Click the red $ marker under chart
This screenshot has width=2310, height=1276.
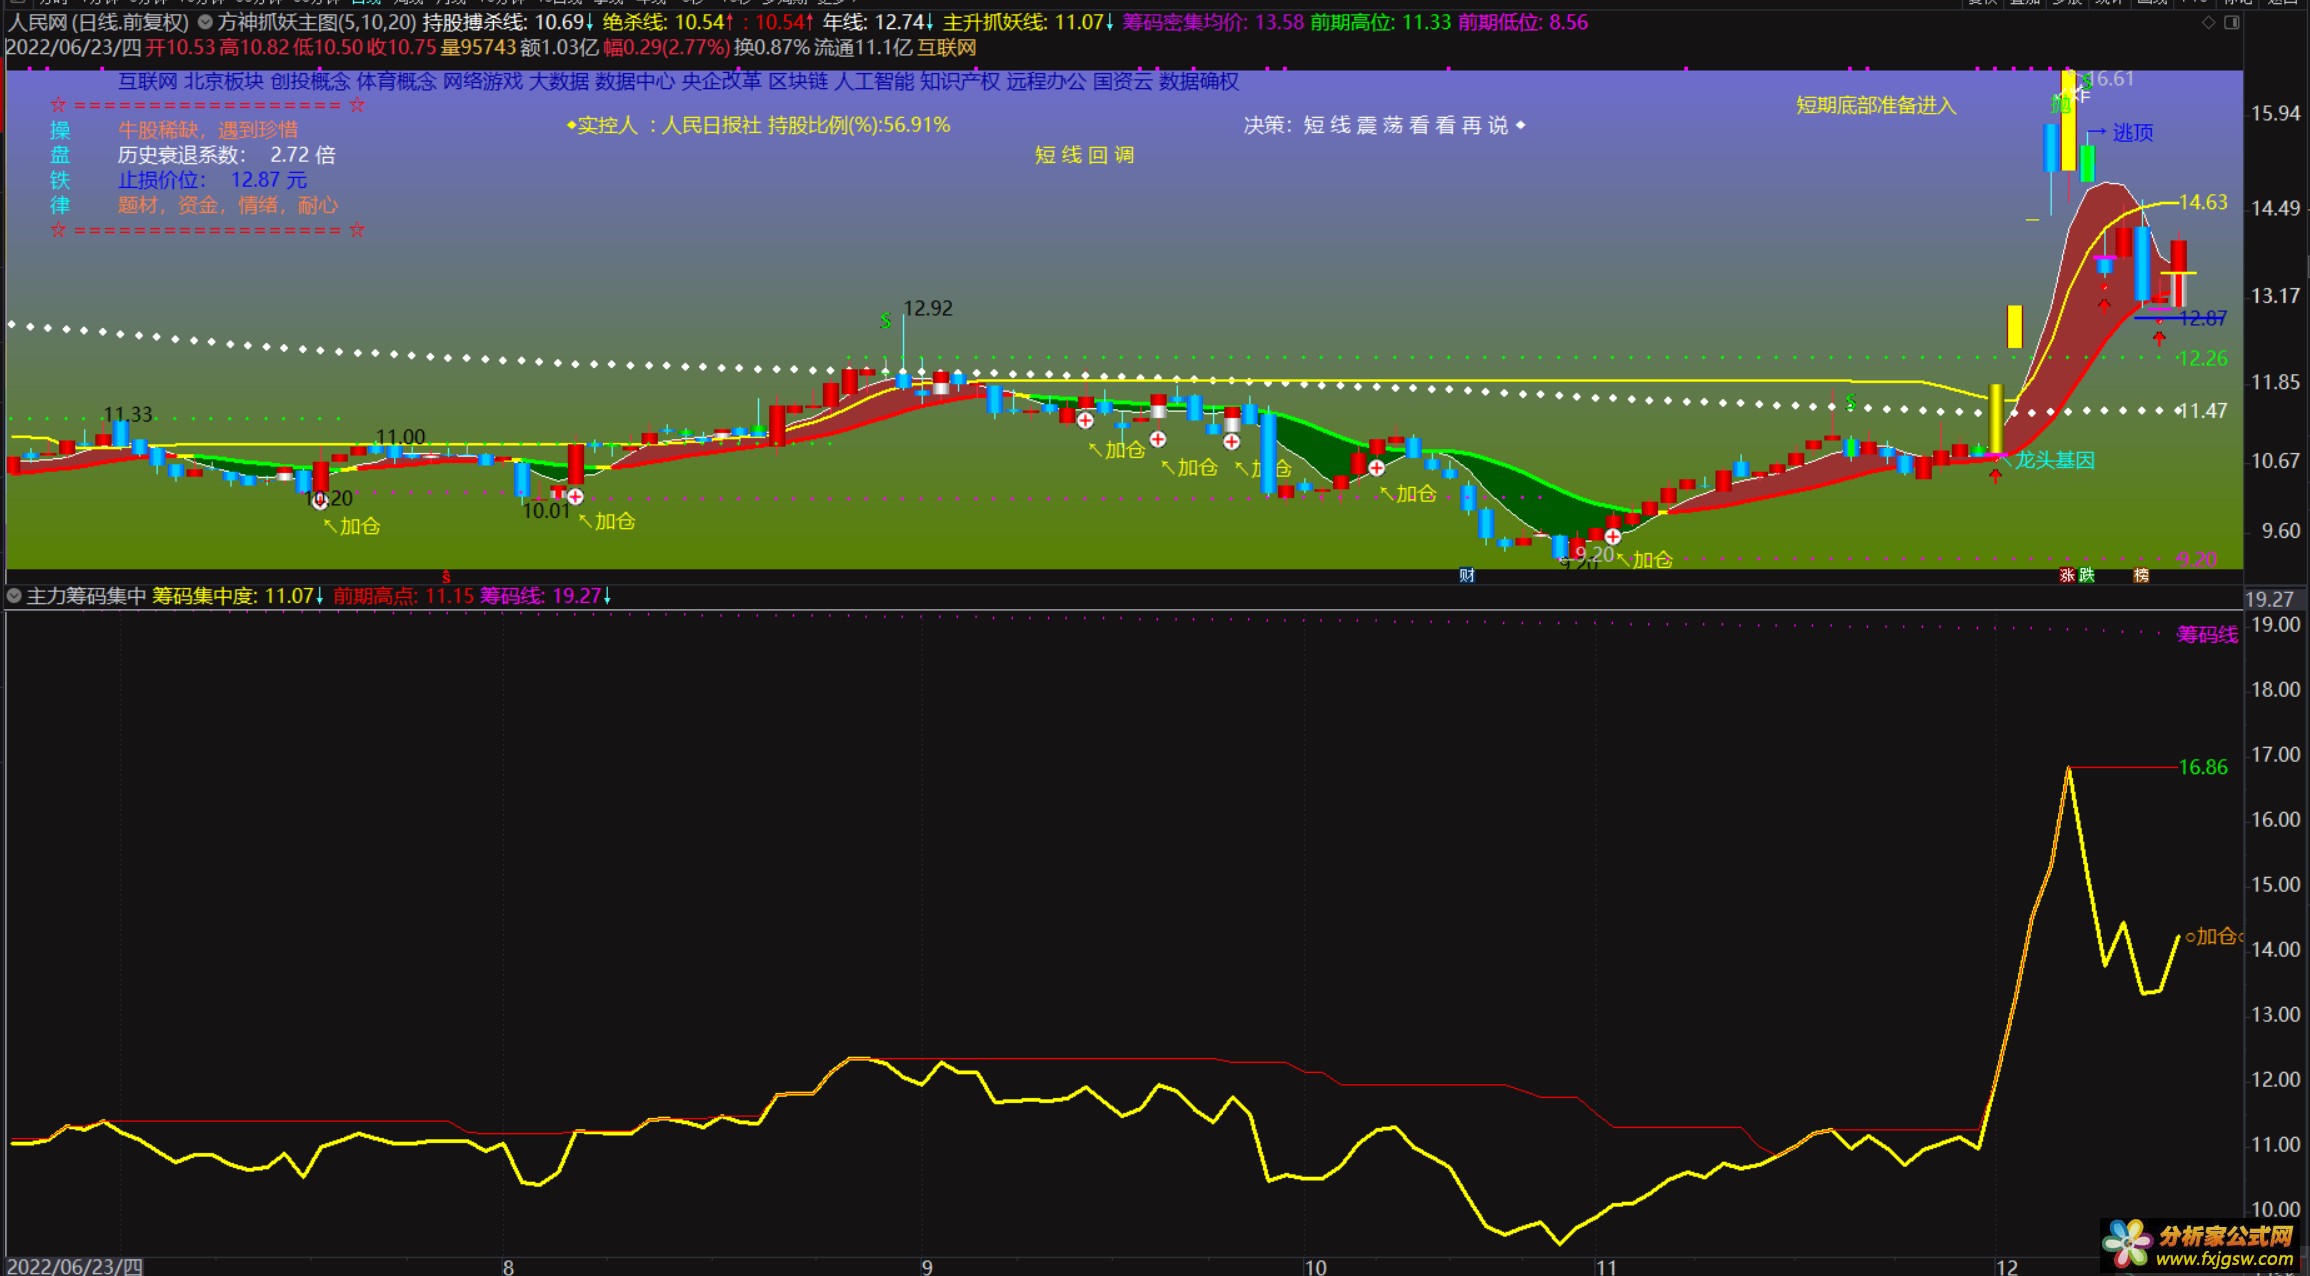click(x=446, y=577)
